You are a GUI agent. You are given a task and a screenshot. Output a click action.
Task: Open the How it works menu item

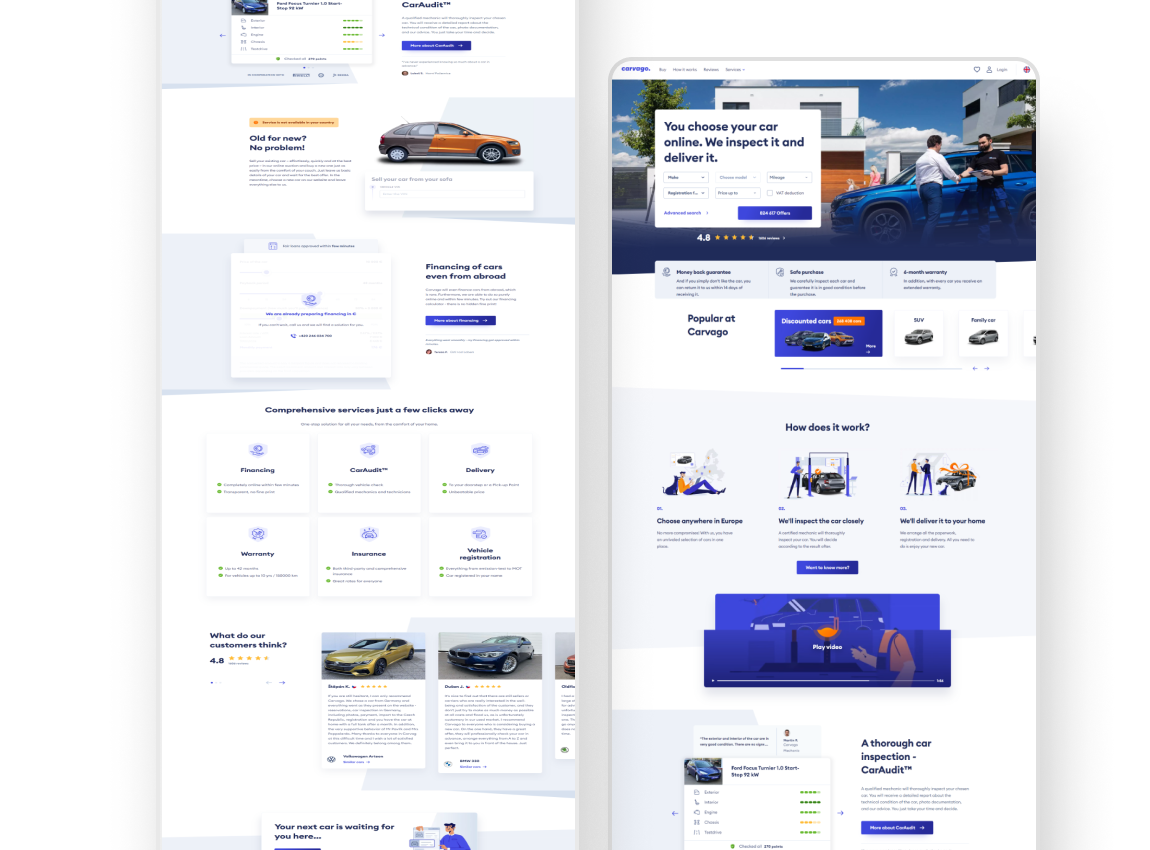pos(684,70)
